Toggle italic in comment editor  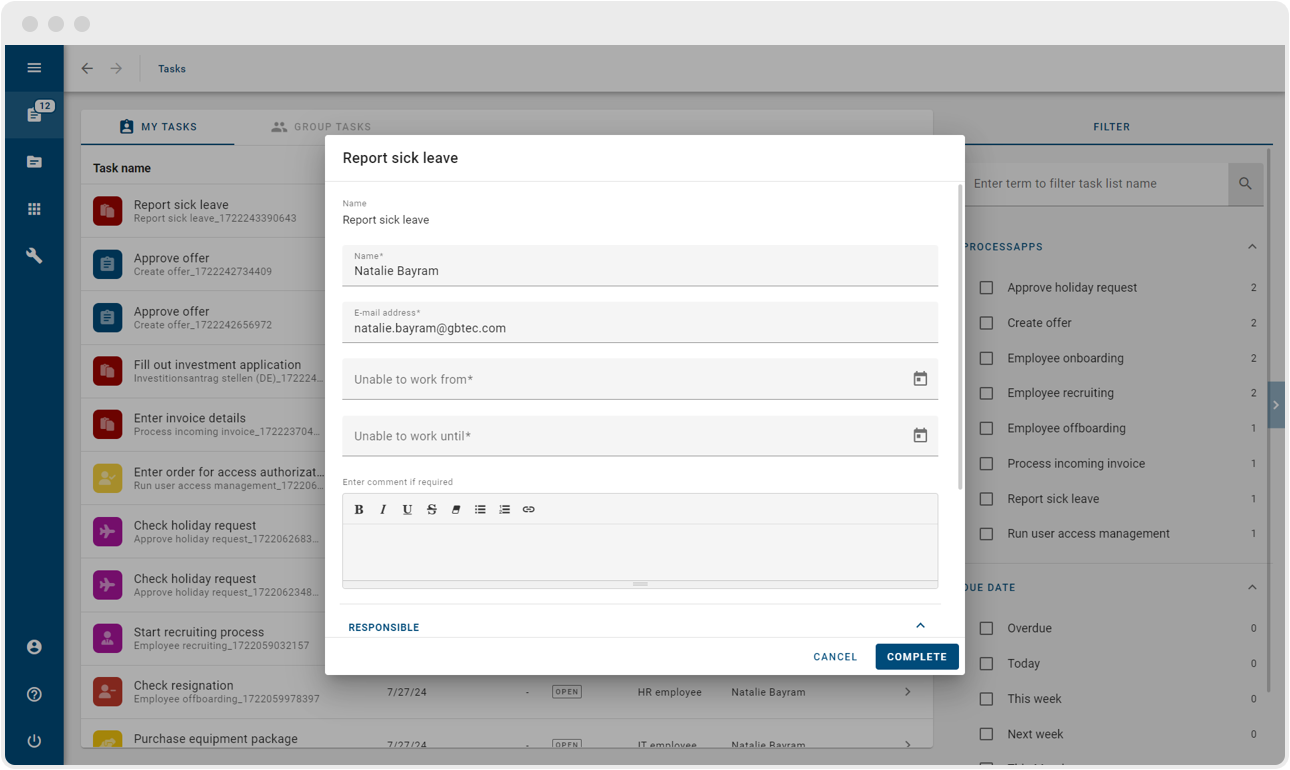[x=383, y=509]
